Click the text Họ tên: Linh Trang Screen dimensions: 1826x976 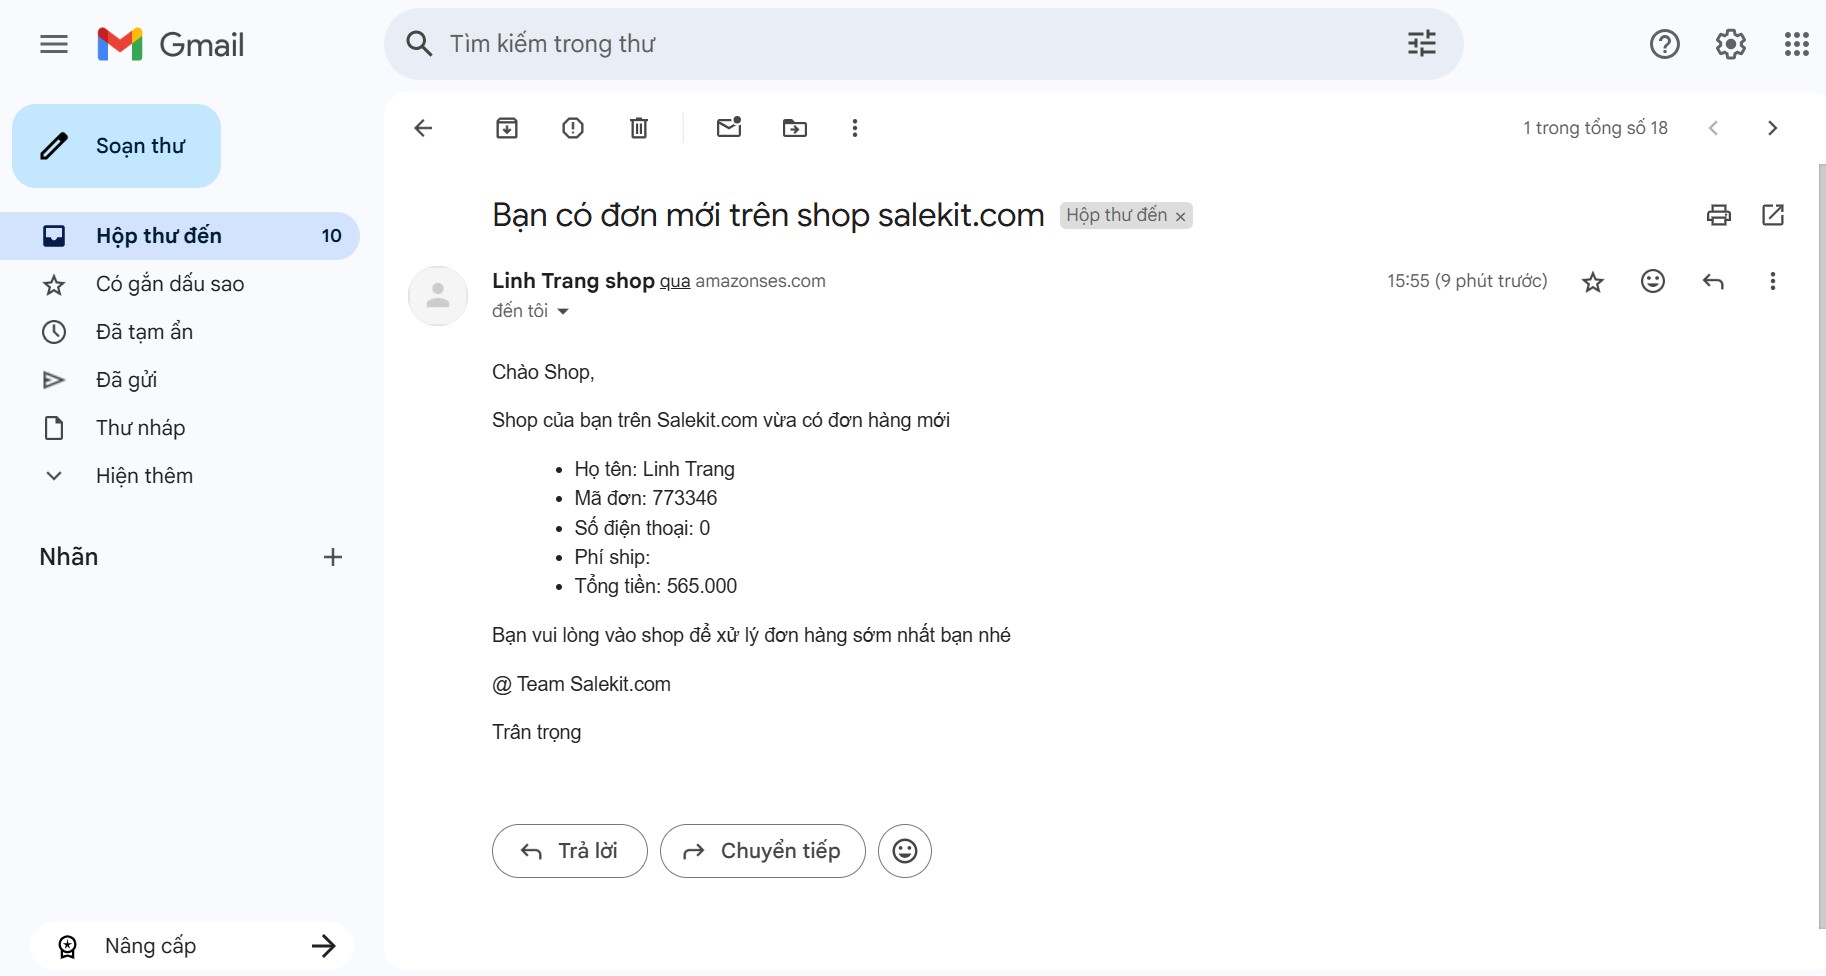point(655,469)
